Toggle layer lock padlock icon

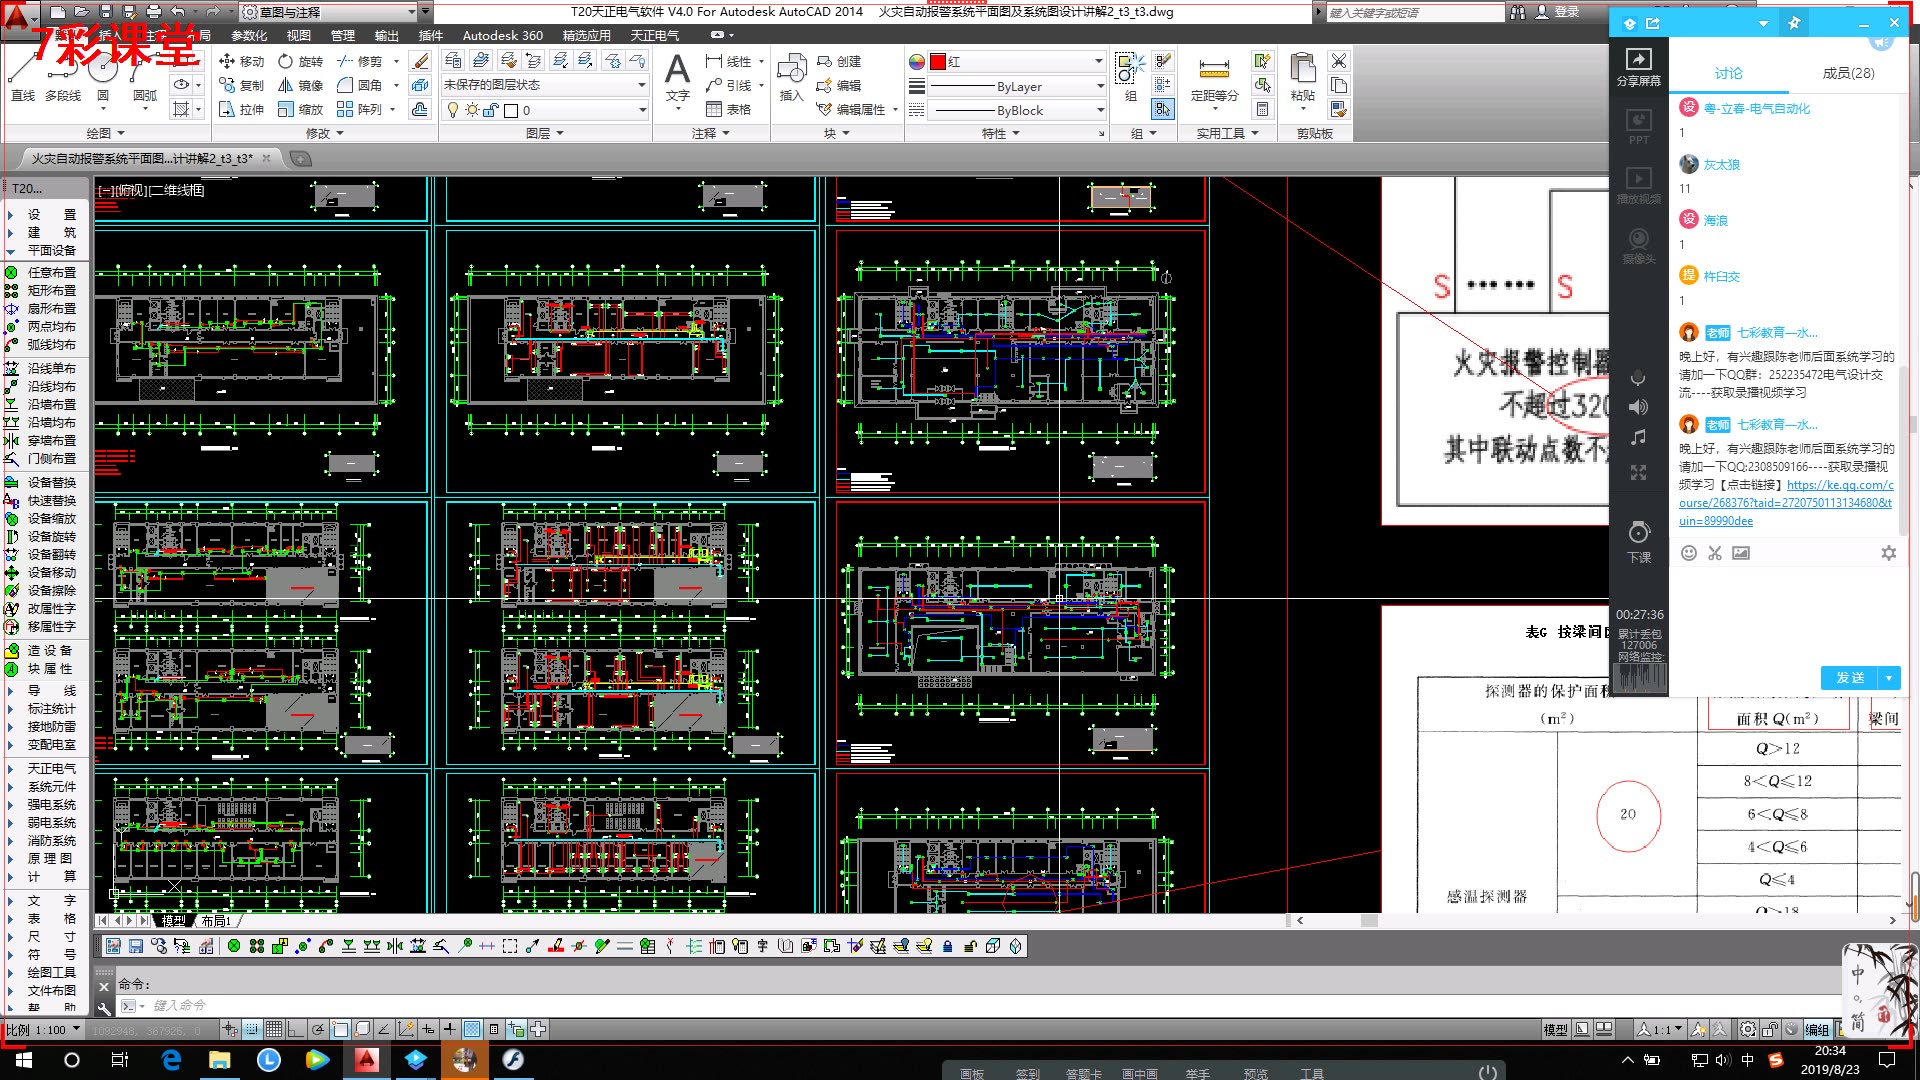coord(490,110)
